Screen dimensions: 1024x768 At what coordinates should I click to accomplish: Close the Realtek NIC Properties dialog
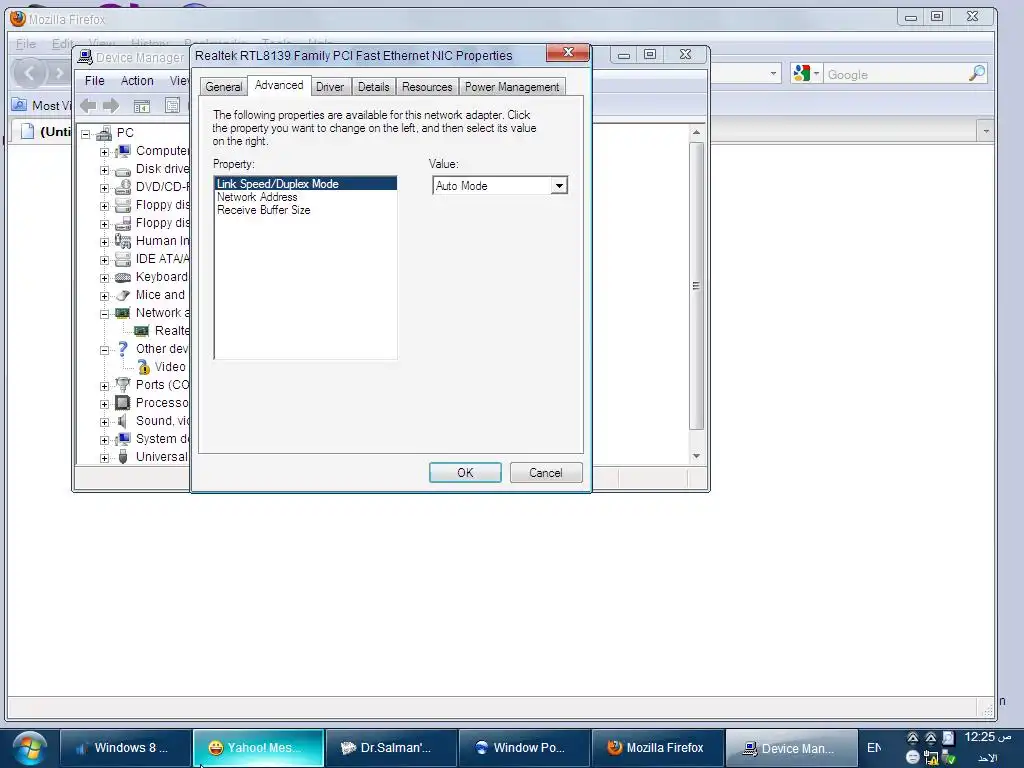point(568,53)
